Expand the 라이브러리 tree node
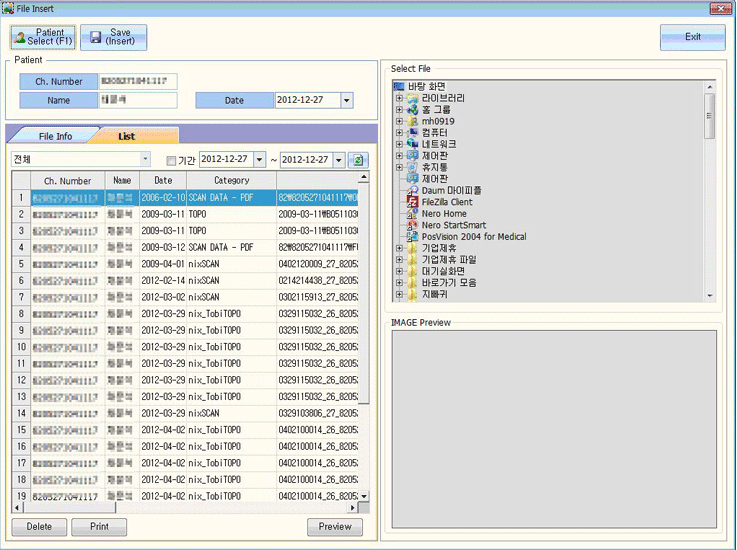This screenshot has width=737, height=550. coord(400,98)
